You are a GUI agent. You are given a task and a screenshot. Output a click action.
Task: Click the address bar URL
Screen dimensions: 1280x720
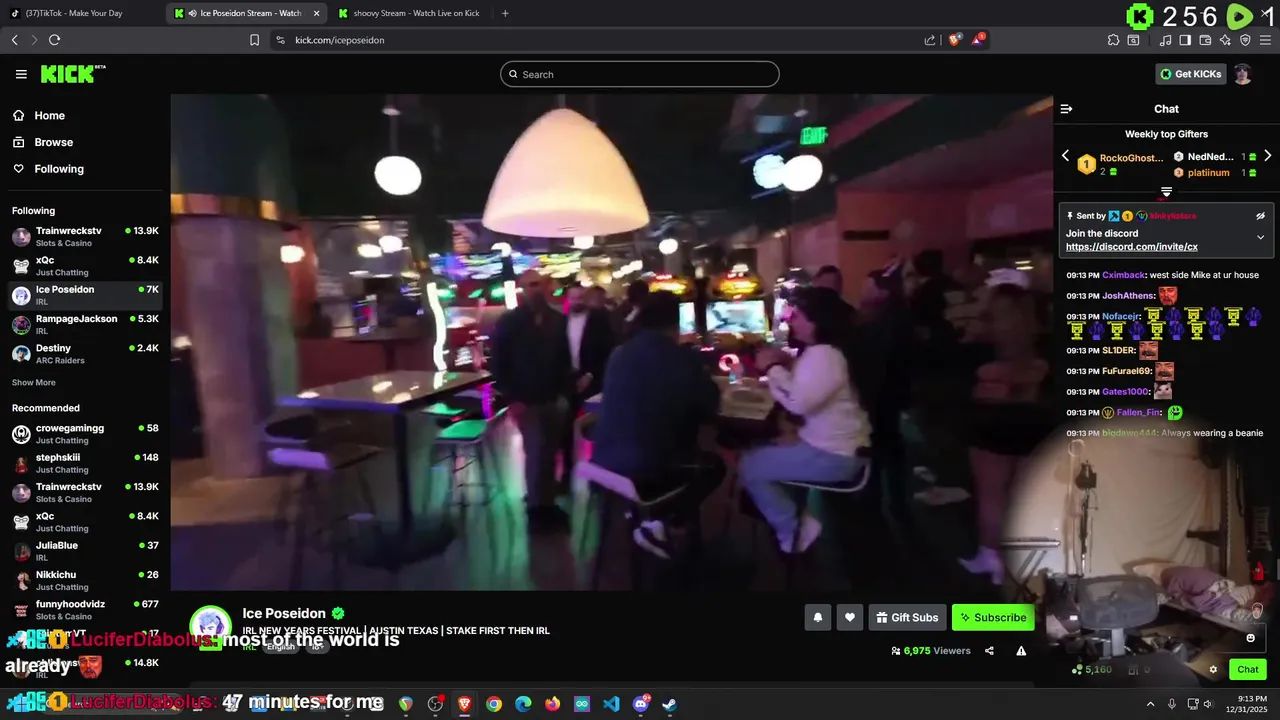point(340,40)
